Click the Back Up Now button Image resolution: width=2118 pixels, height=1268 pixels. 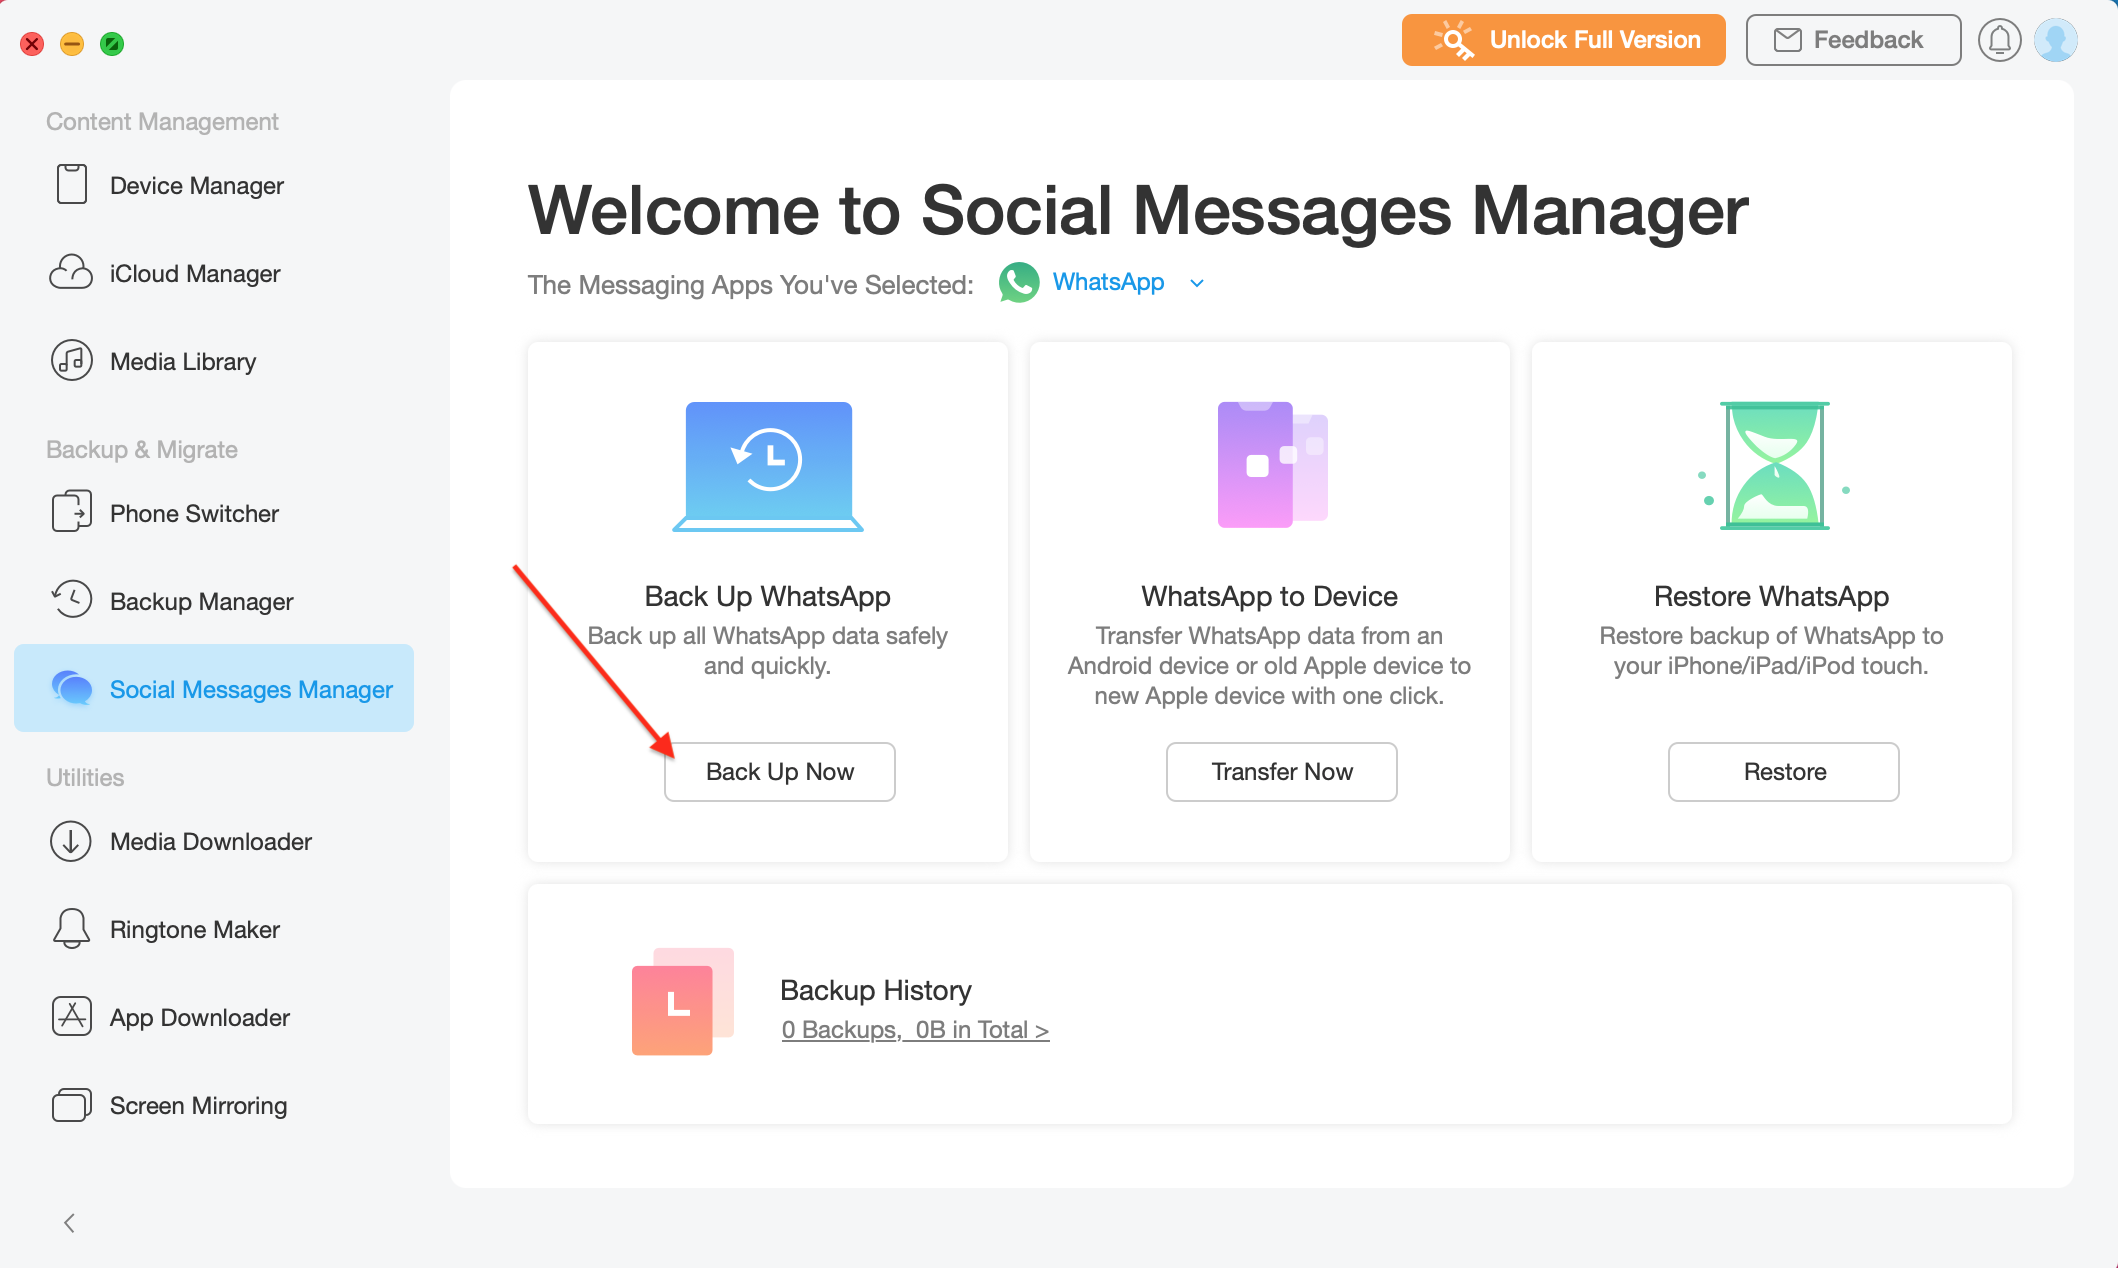coord(780,771)
